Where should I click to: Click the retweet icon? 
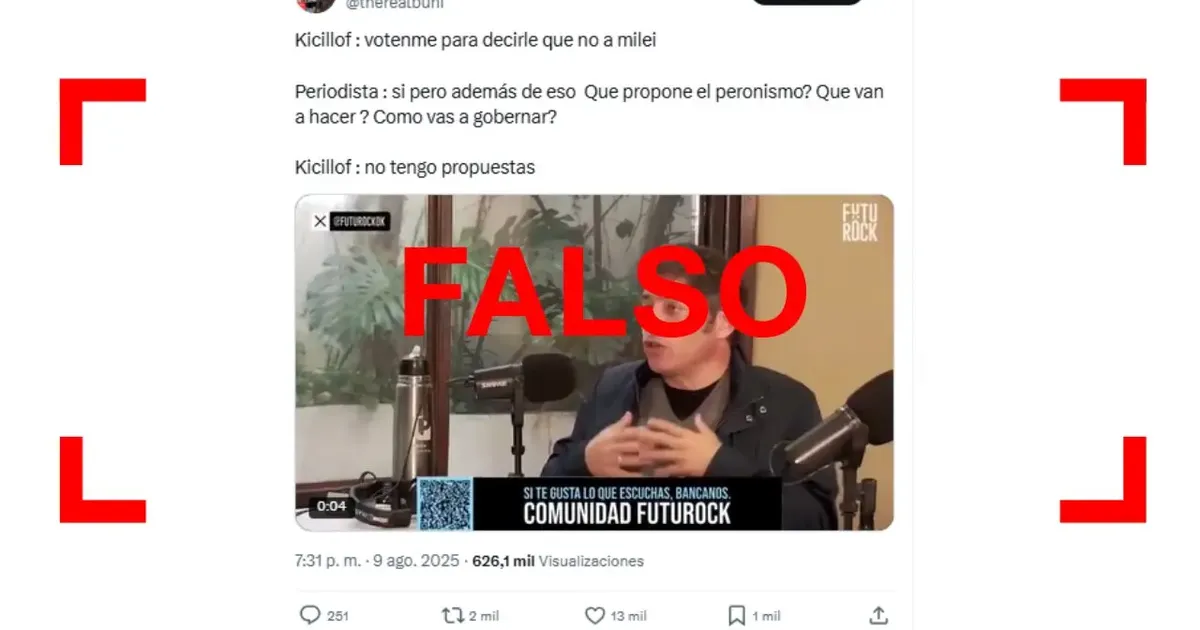point(453,615)
